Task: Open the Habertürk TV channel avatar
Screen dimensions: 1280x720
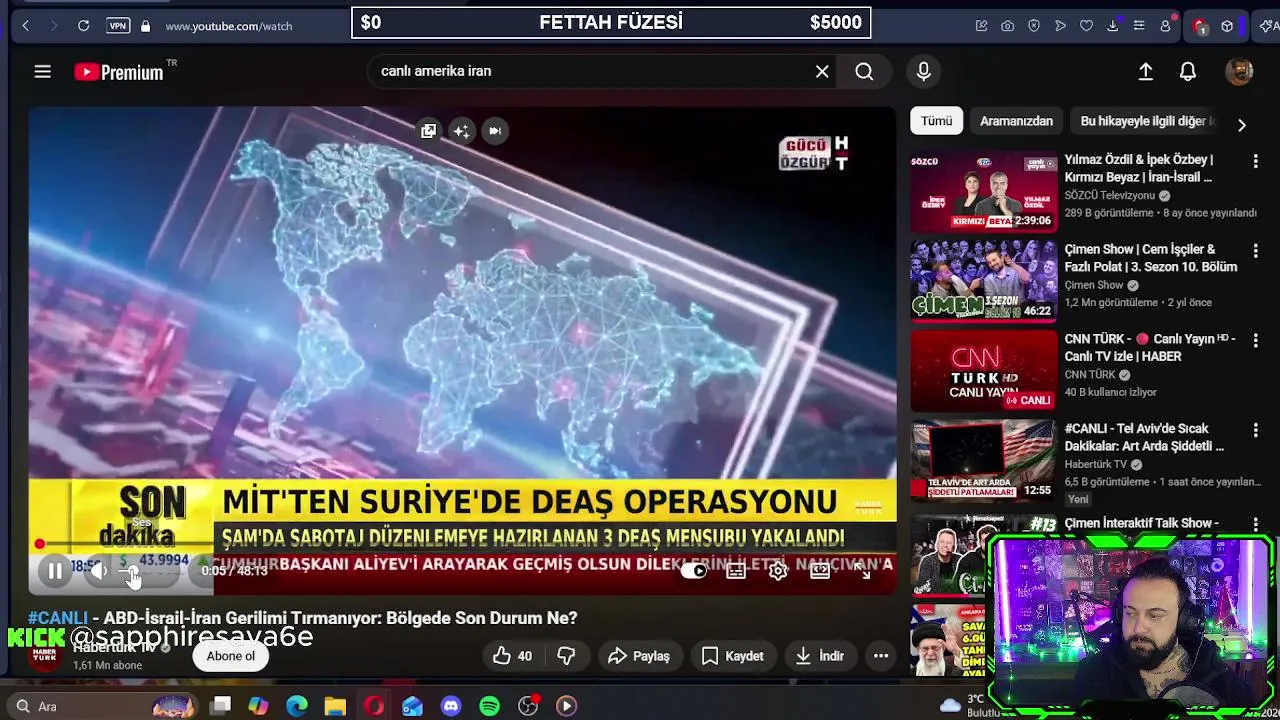Action: pos(45,655)
